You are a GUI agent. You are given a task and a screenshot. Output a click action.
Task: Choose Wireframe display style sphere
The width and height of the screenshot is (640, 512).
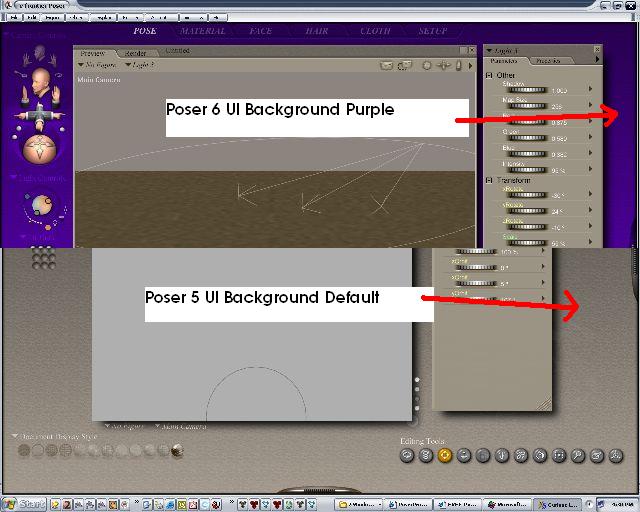point(52,451)
